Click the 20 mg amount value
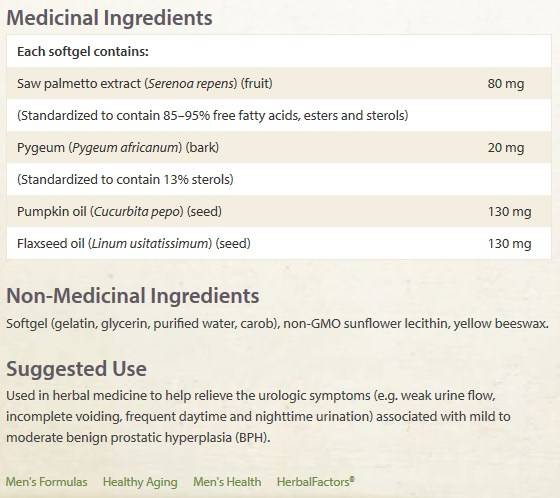 (x=506, y=148)
